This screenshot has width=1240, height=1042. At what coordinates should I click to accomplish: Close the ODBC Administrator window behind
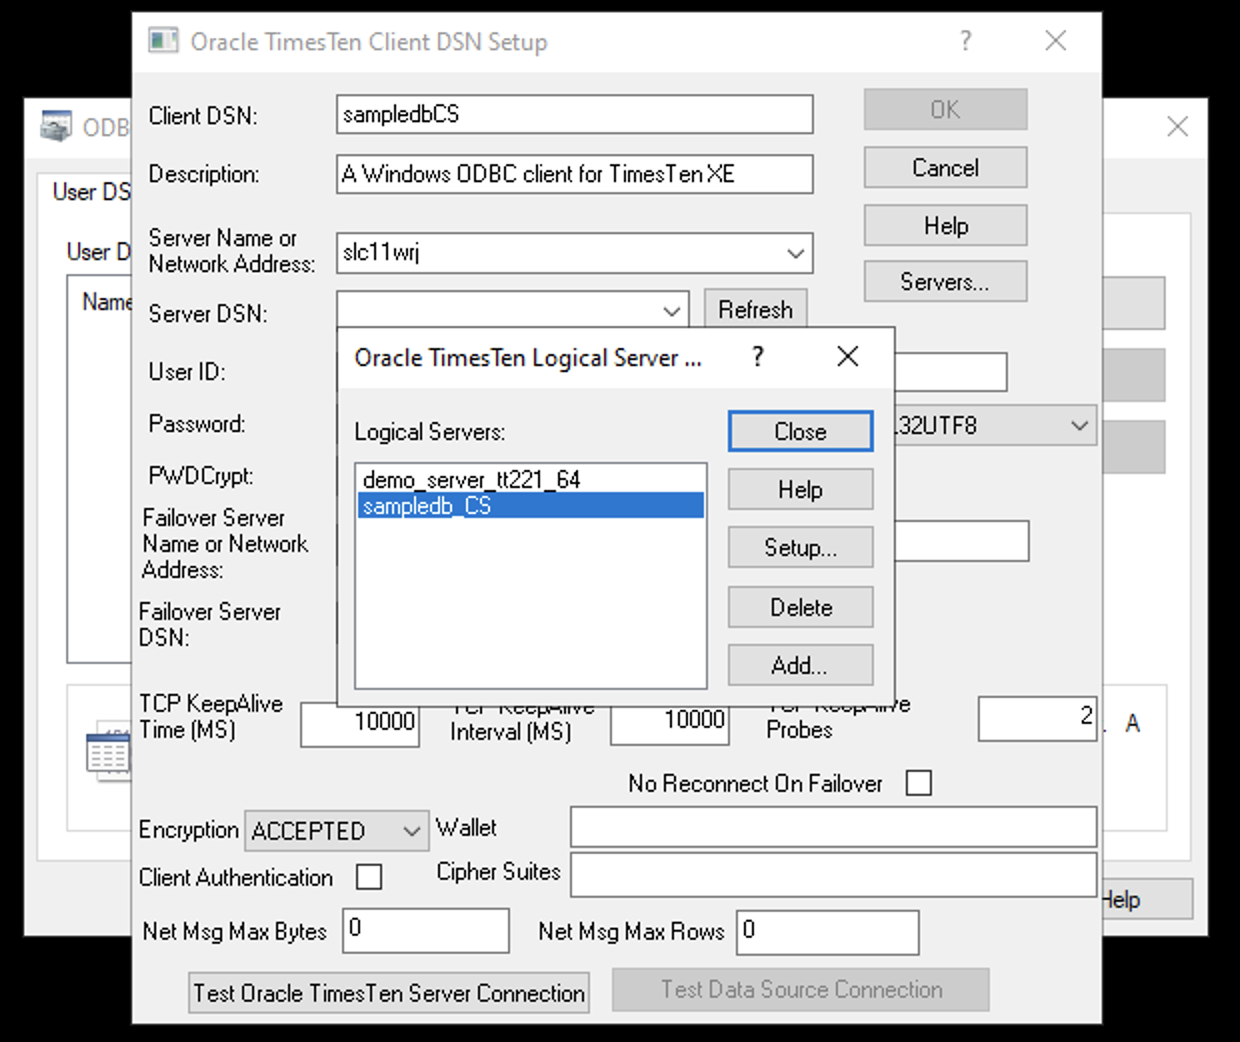(x=1178, y=127)
